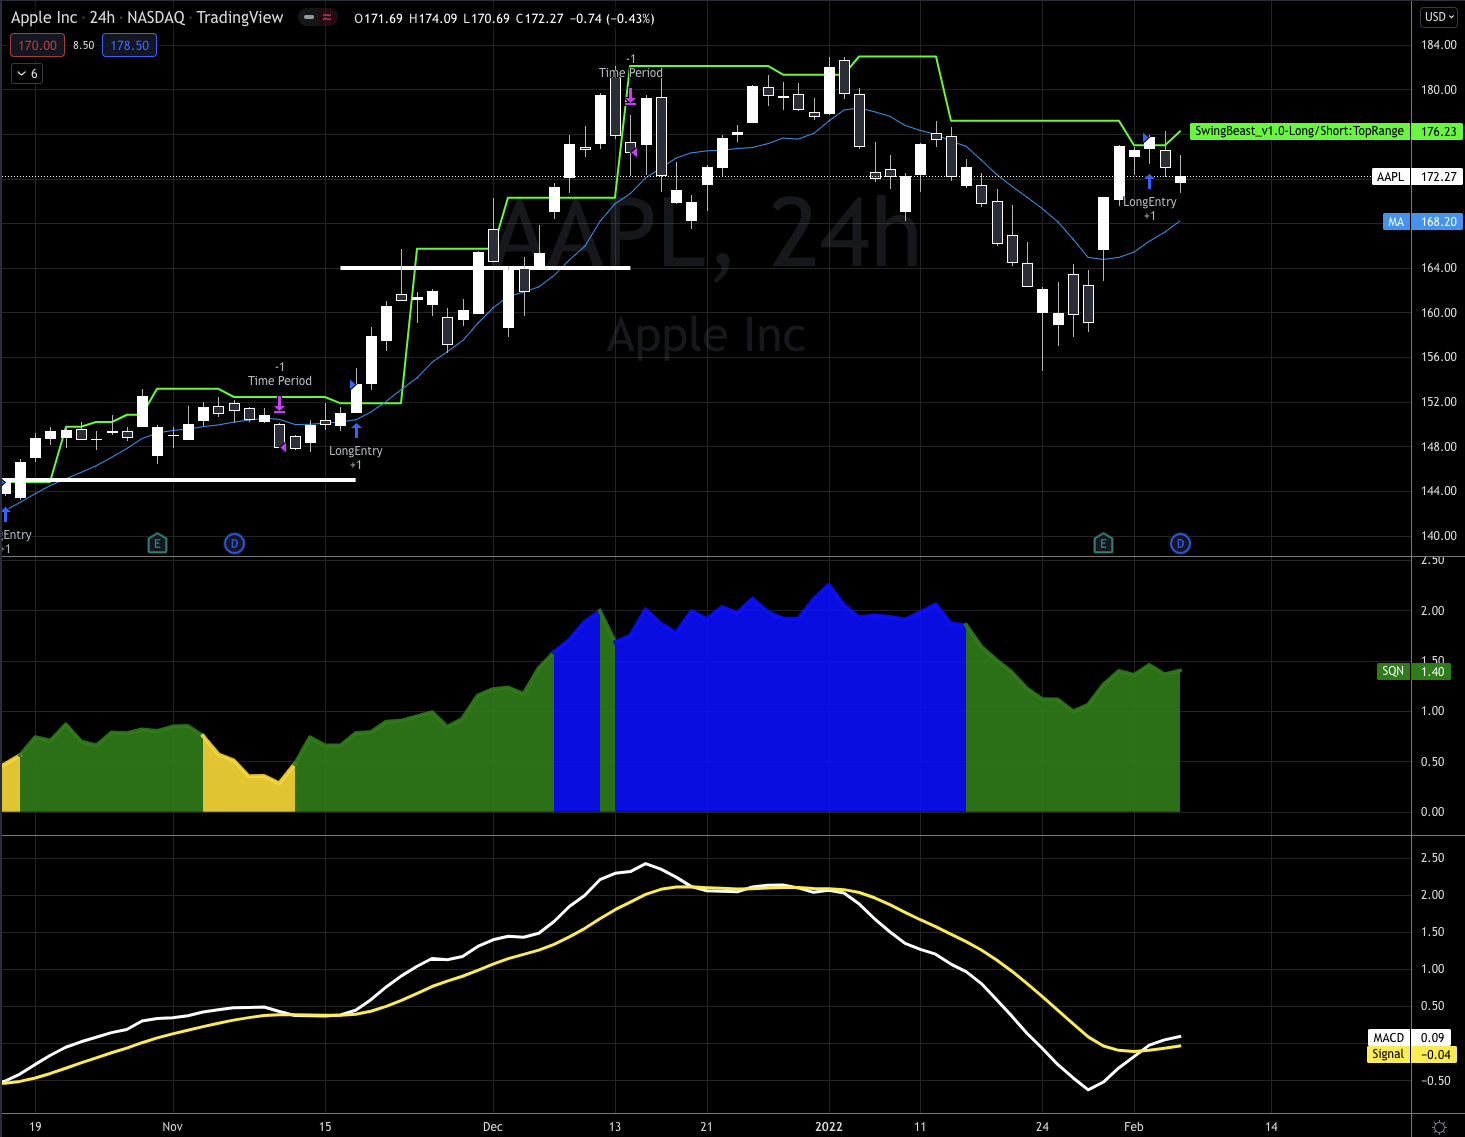Image resolution: width=1465 pixels, height=1137 pixels.
Task: Click the low value L170.69
Action: pyautogui.click(x=487, y=18)
